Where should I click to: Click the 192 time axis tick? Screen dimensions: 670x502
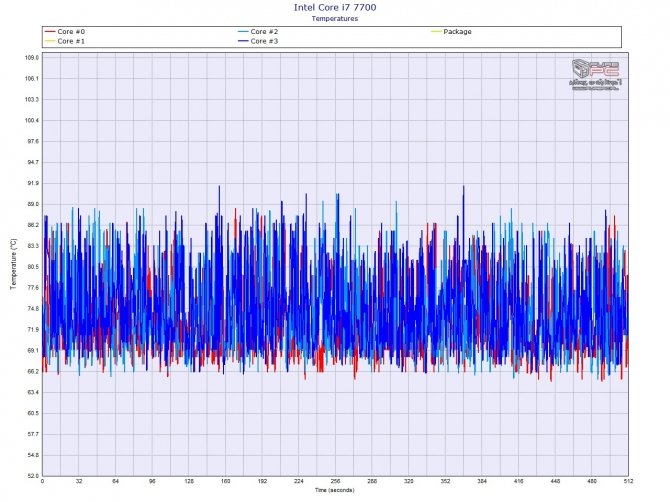click(x=262, y=481)
